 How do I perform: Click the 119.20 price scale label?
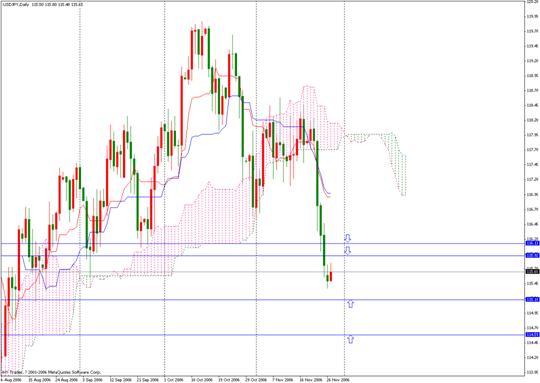(532, 61)
